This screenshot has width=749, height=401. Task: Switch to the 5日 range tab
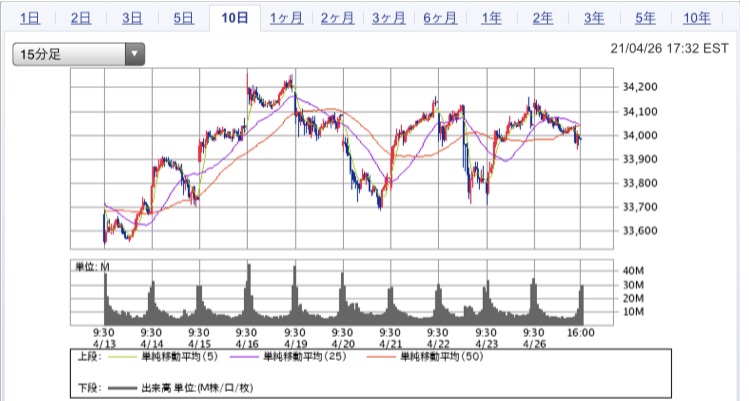183,19
